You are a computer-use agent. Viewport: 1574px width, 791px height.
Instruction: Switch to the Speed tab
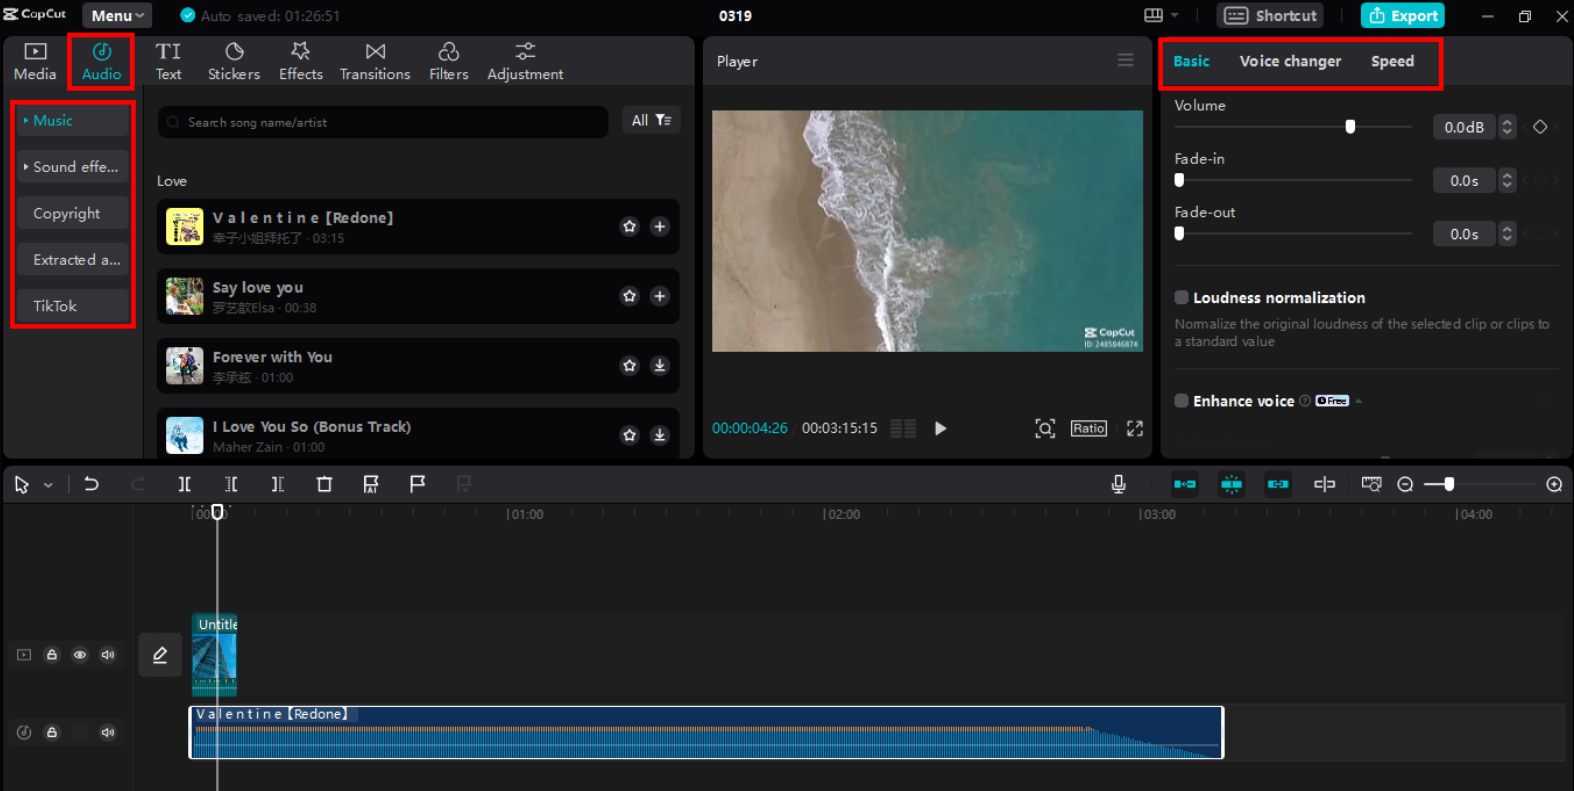pos(1392,61)
